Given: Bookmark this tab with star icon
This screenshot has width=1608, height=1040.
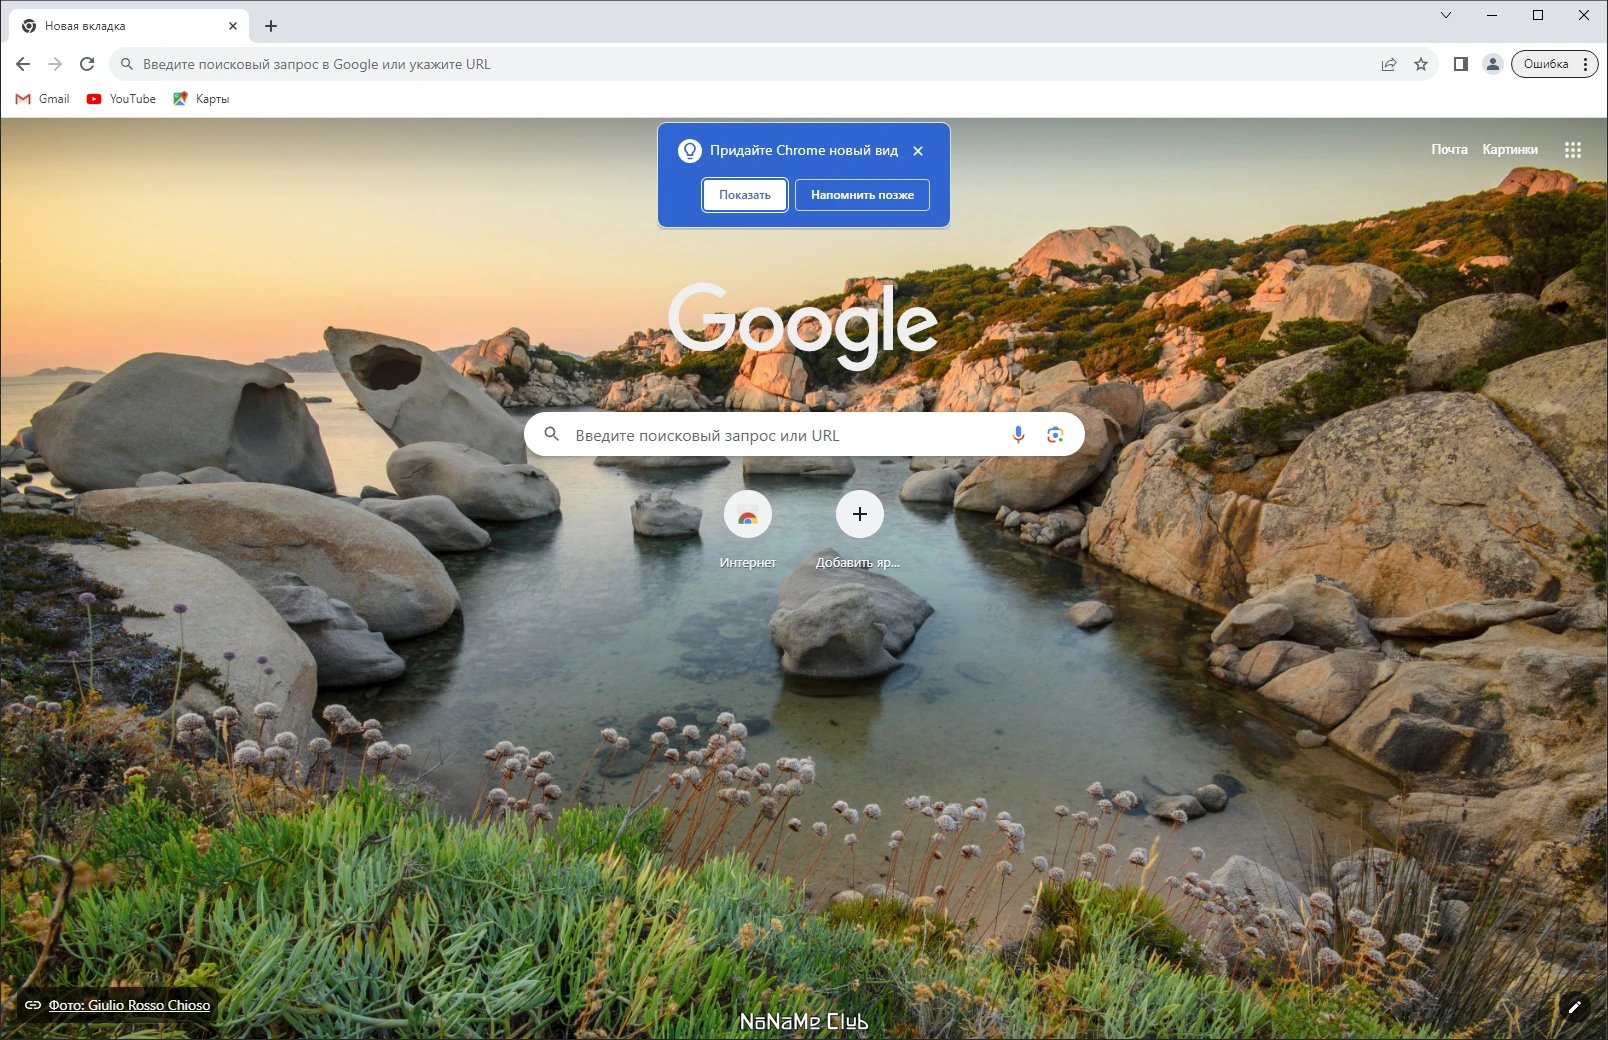Looking at the screenshot, I should (x=1421, y=64).
